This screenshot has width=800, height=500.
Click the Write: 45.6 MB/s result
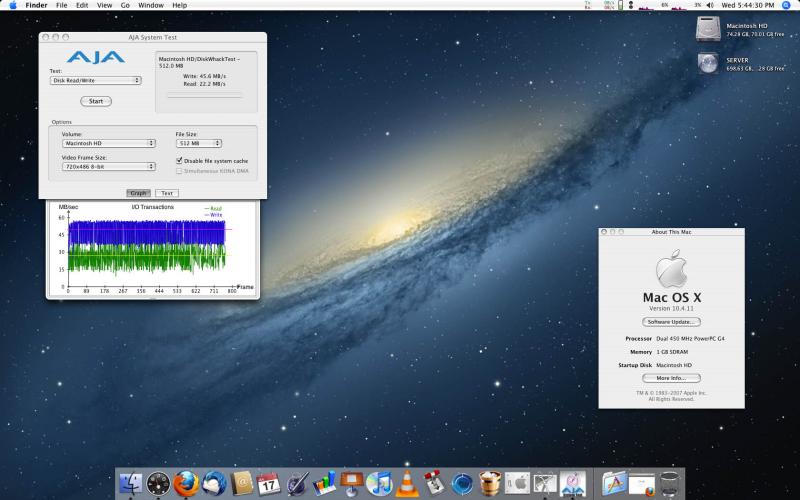tap(205, 76)
